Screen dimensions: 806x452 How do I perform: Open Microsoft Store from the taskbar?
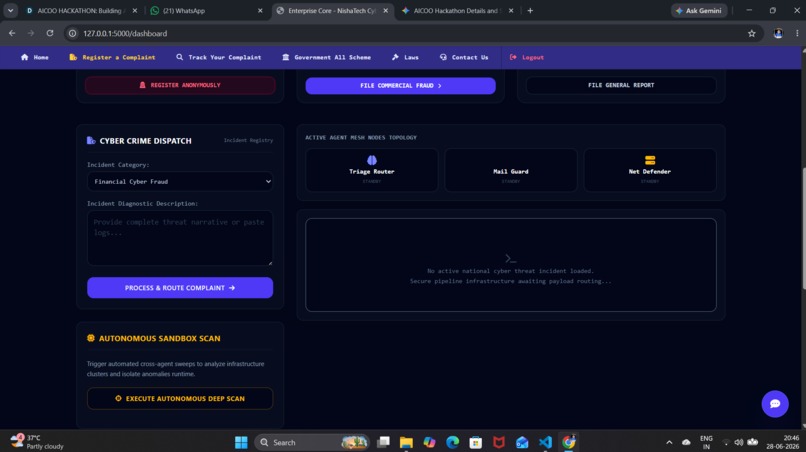(475, 442)
